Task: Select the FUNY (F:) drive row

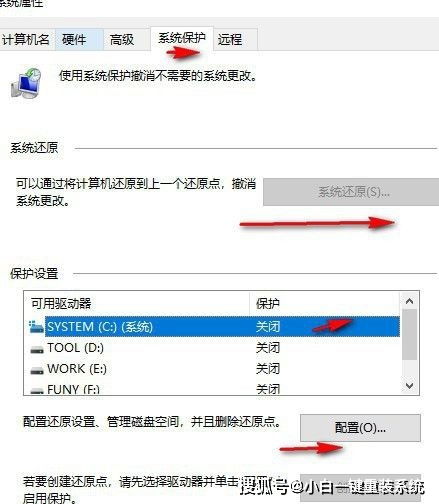Action: 213,388
